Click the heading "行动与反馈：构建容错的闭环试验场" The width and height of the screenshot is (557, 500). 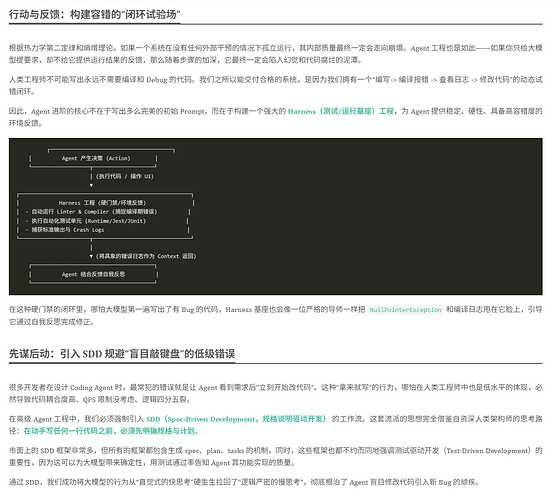[x=94, y=15]
